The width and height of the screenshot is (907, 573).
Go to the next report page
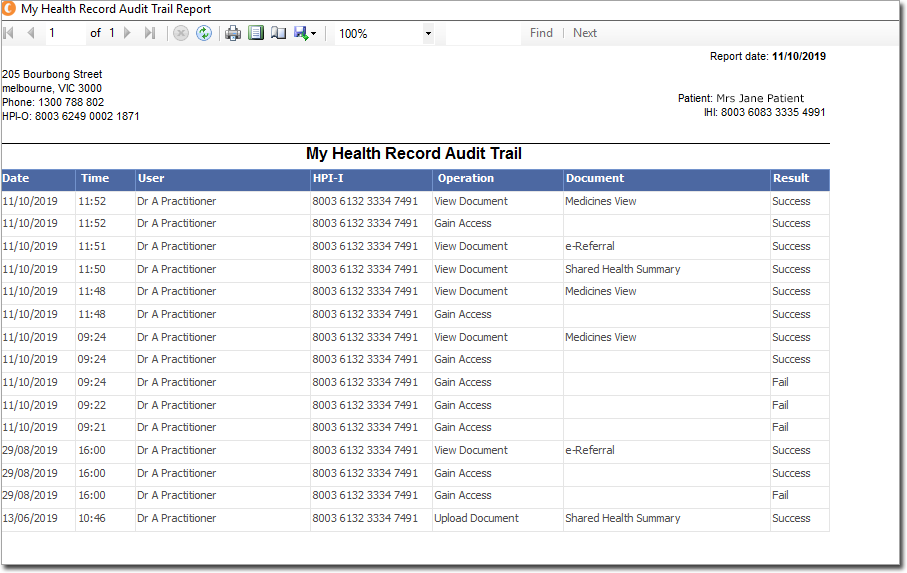coord(127,33)
